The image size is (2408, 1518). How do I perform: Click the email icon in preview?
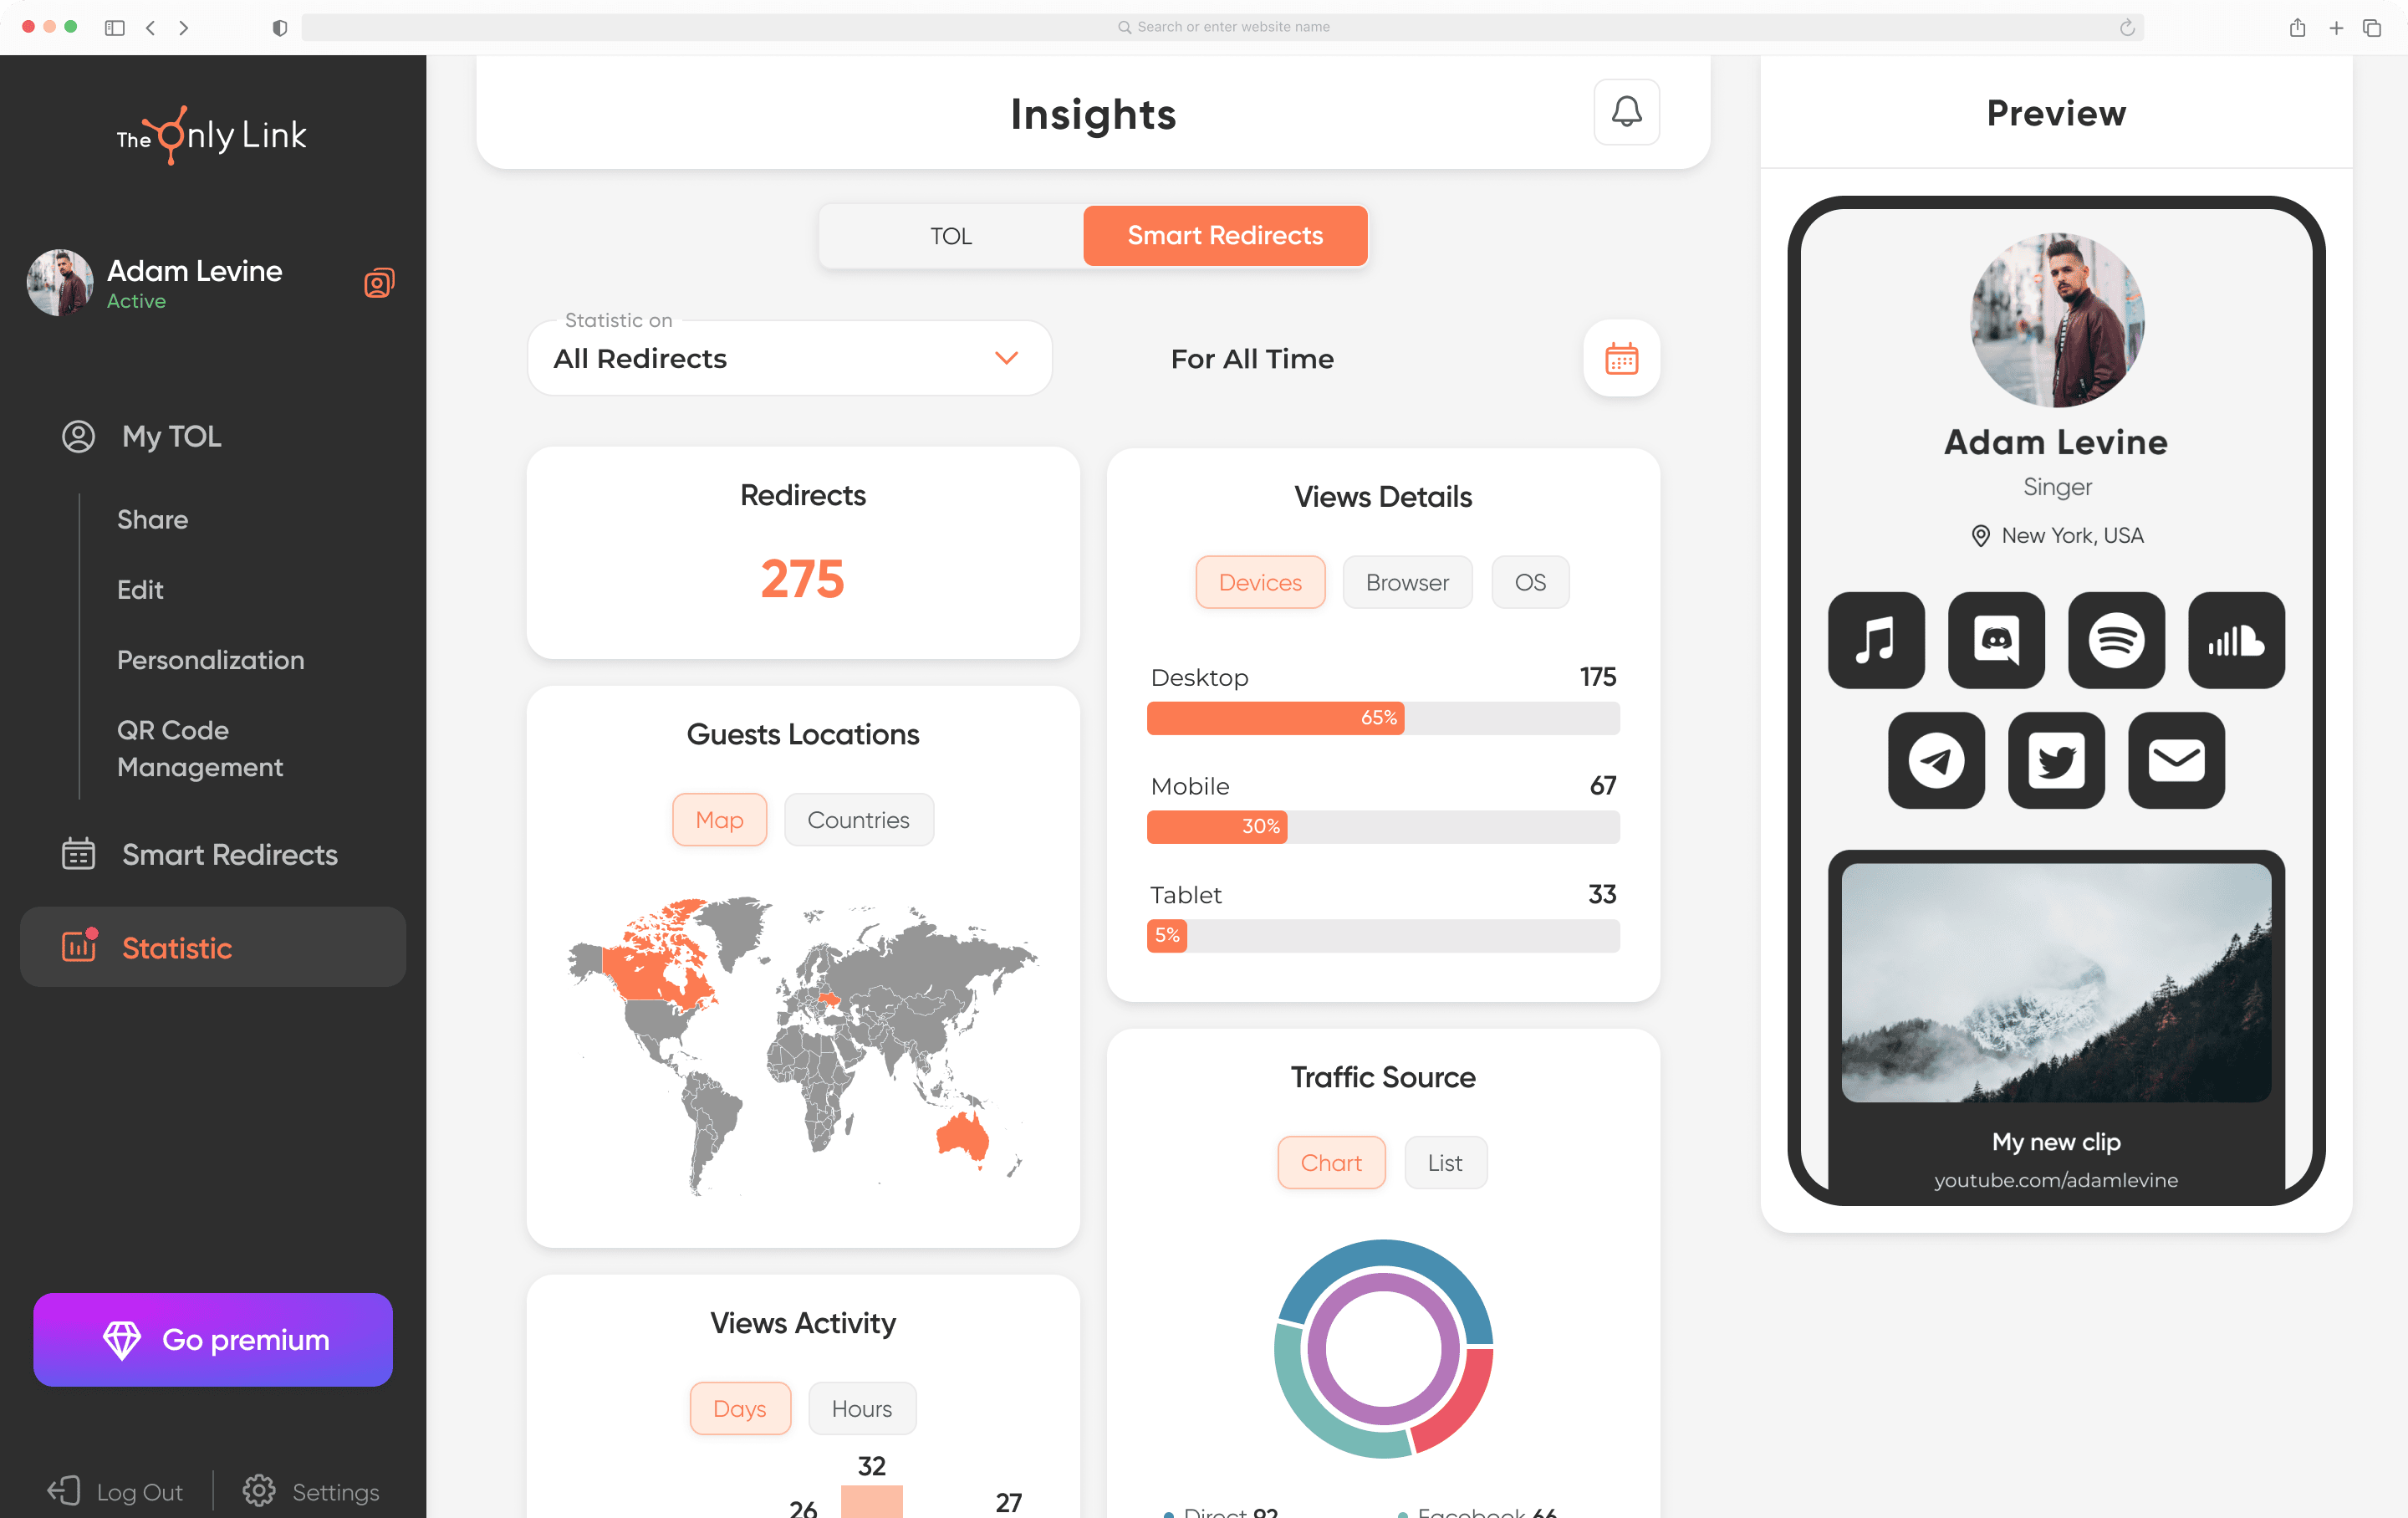tap(2176, 759)
